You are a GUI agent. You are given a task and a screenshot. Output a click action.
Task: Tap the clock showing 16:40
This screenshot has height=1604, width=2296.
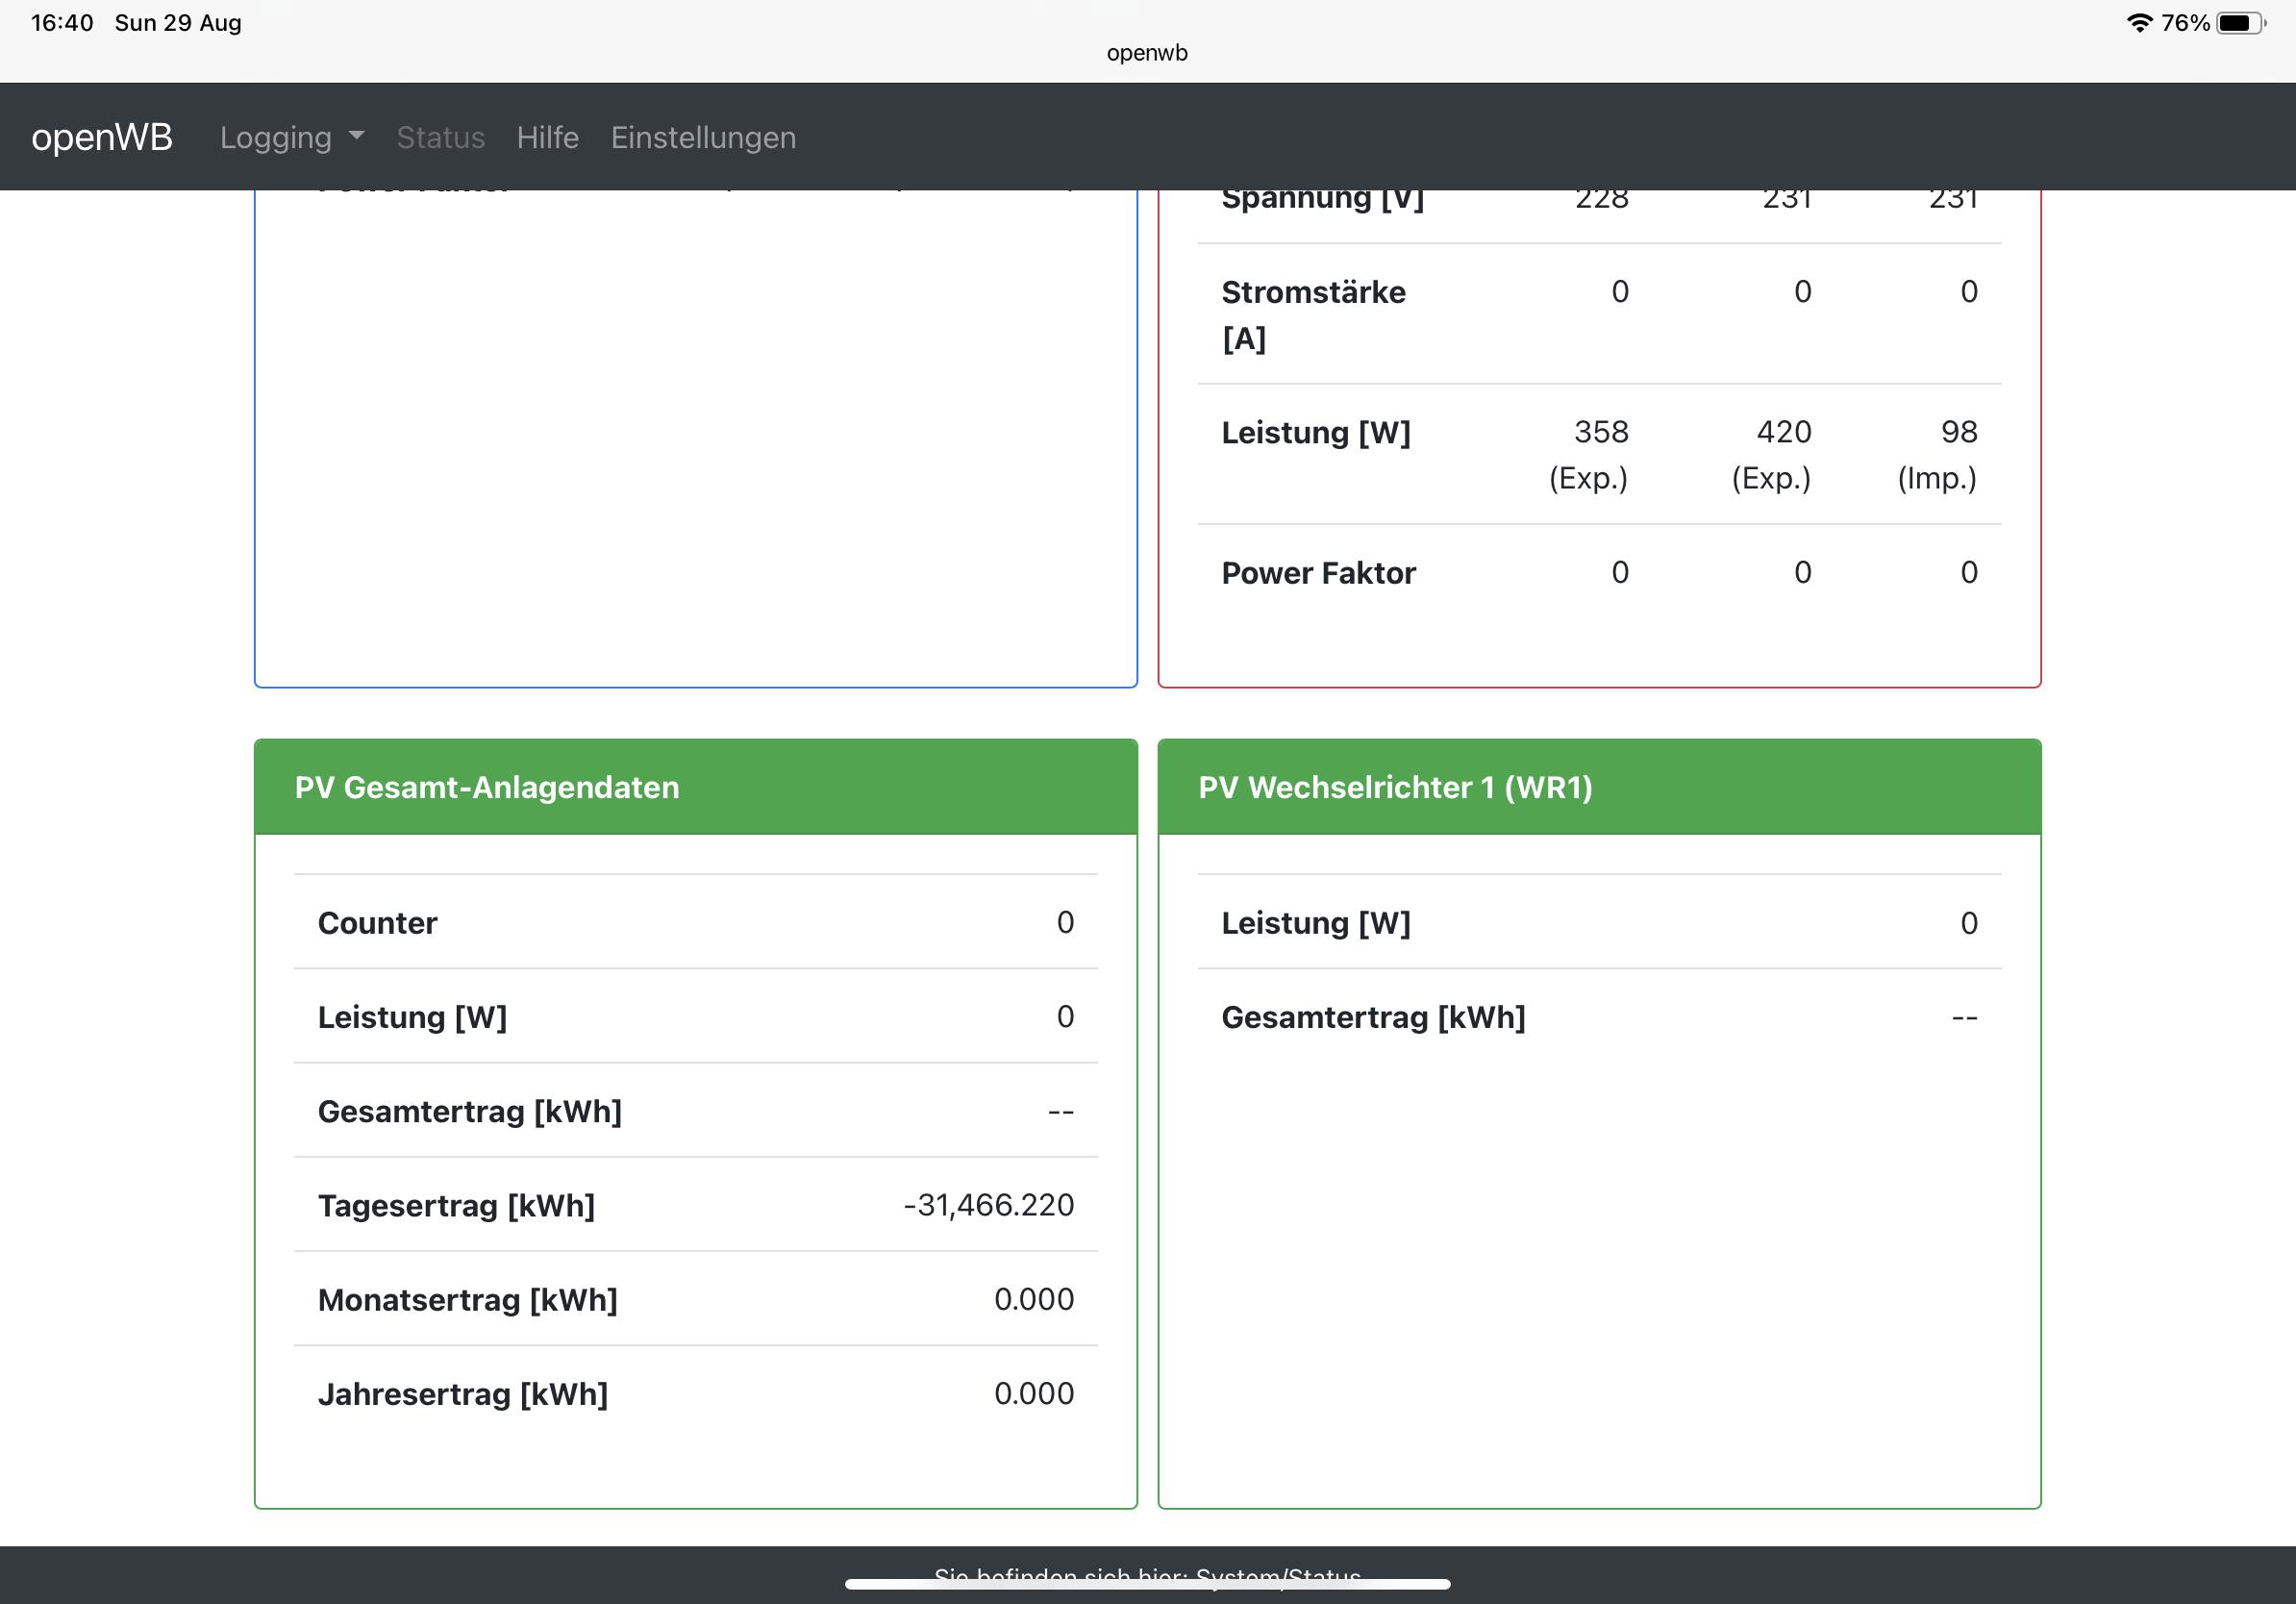click(62, 23)
